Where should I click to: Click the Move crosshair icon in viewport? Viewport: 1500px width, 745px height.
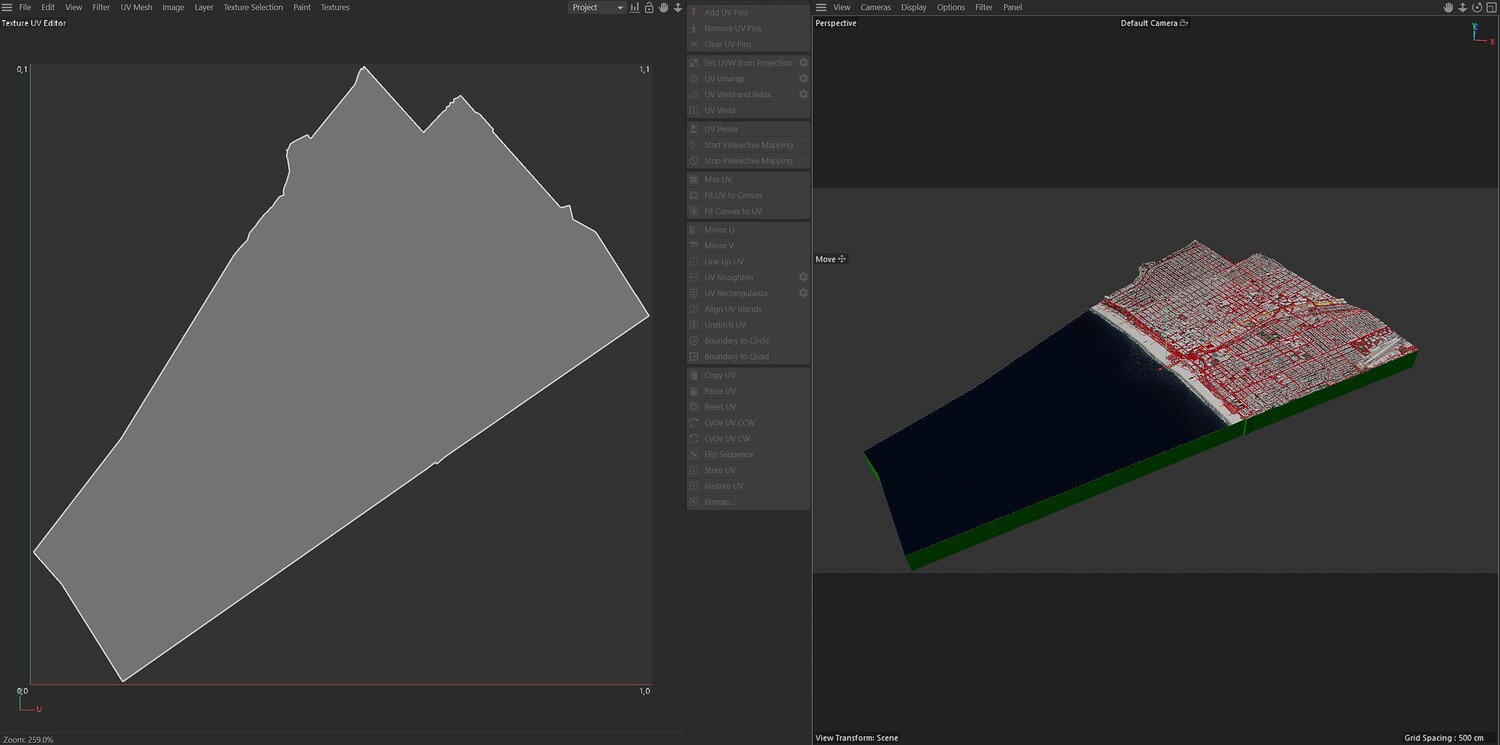pos(842,259)
